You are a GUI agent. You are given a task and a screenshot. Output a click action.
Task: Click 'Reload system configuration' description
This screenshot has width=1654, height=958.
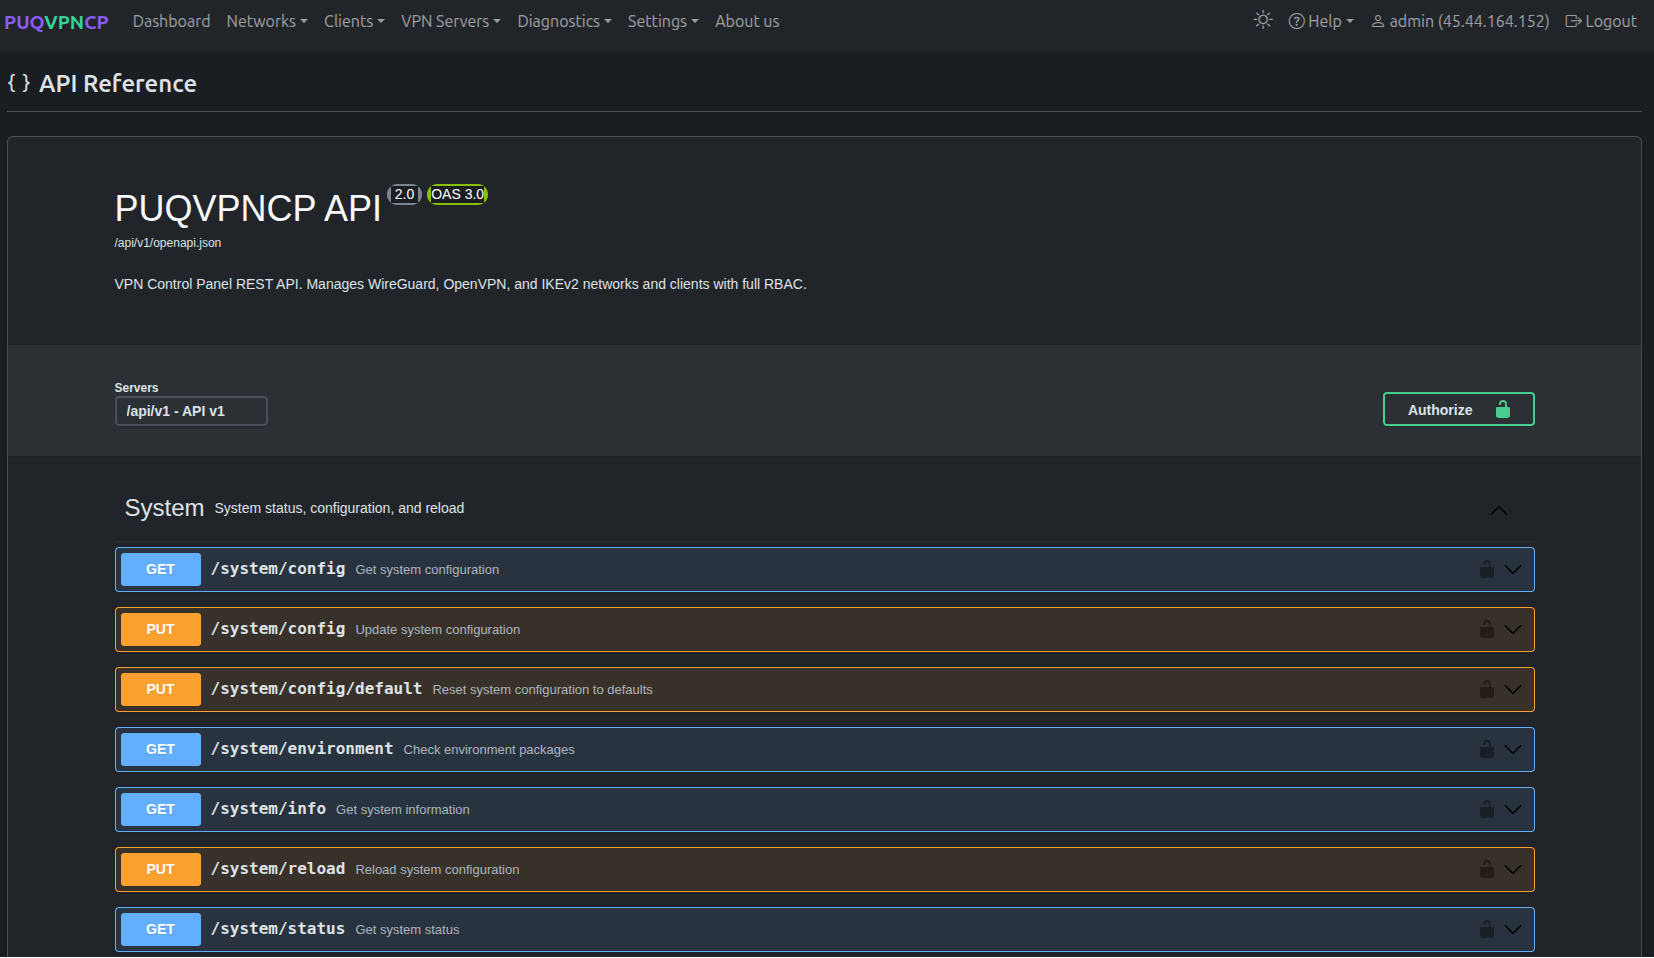(x=437, y=870)
